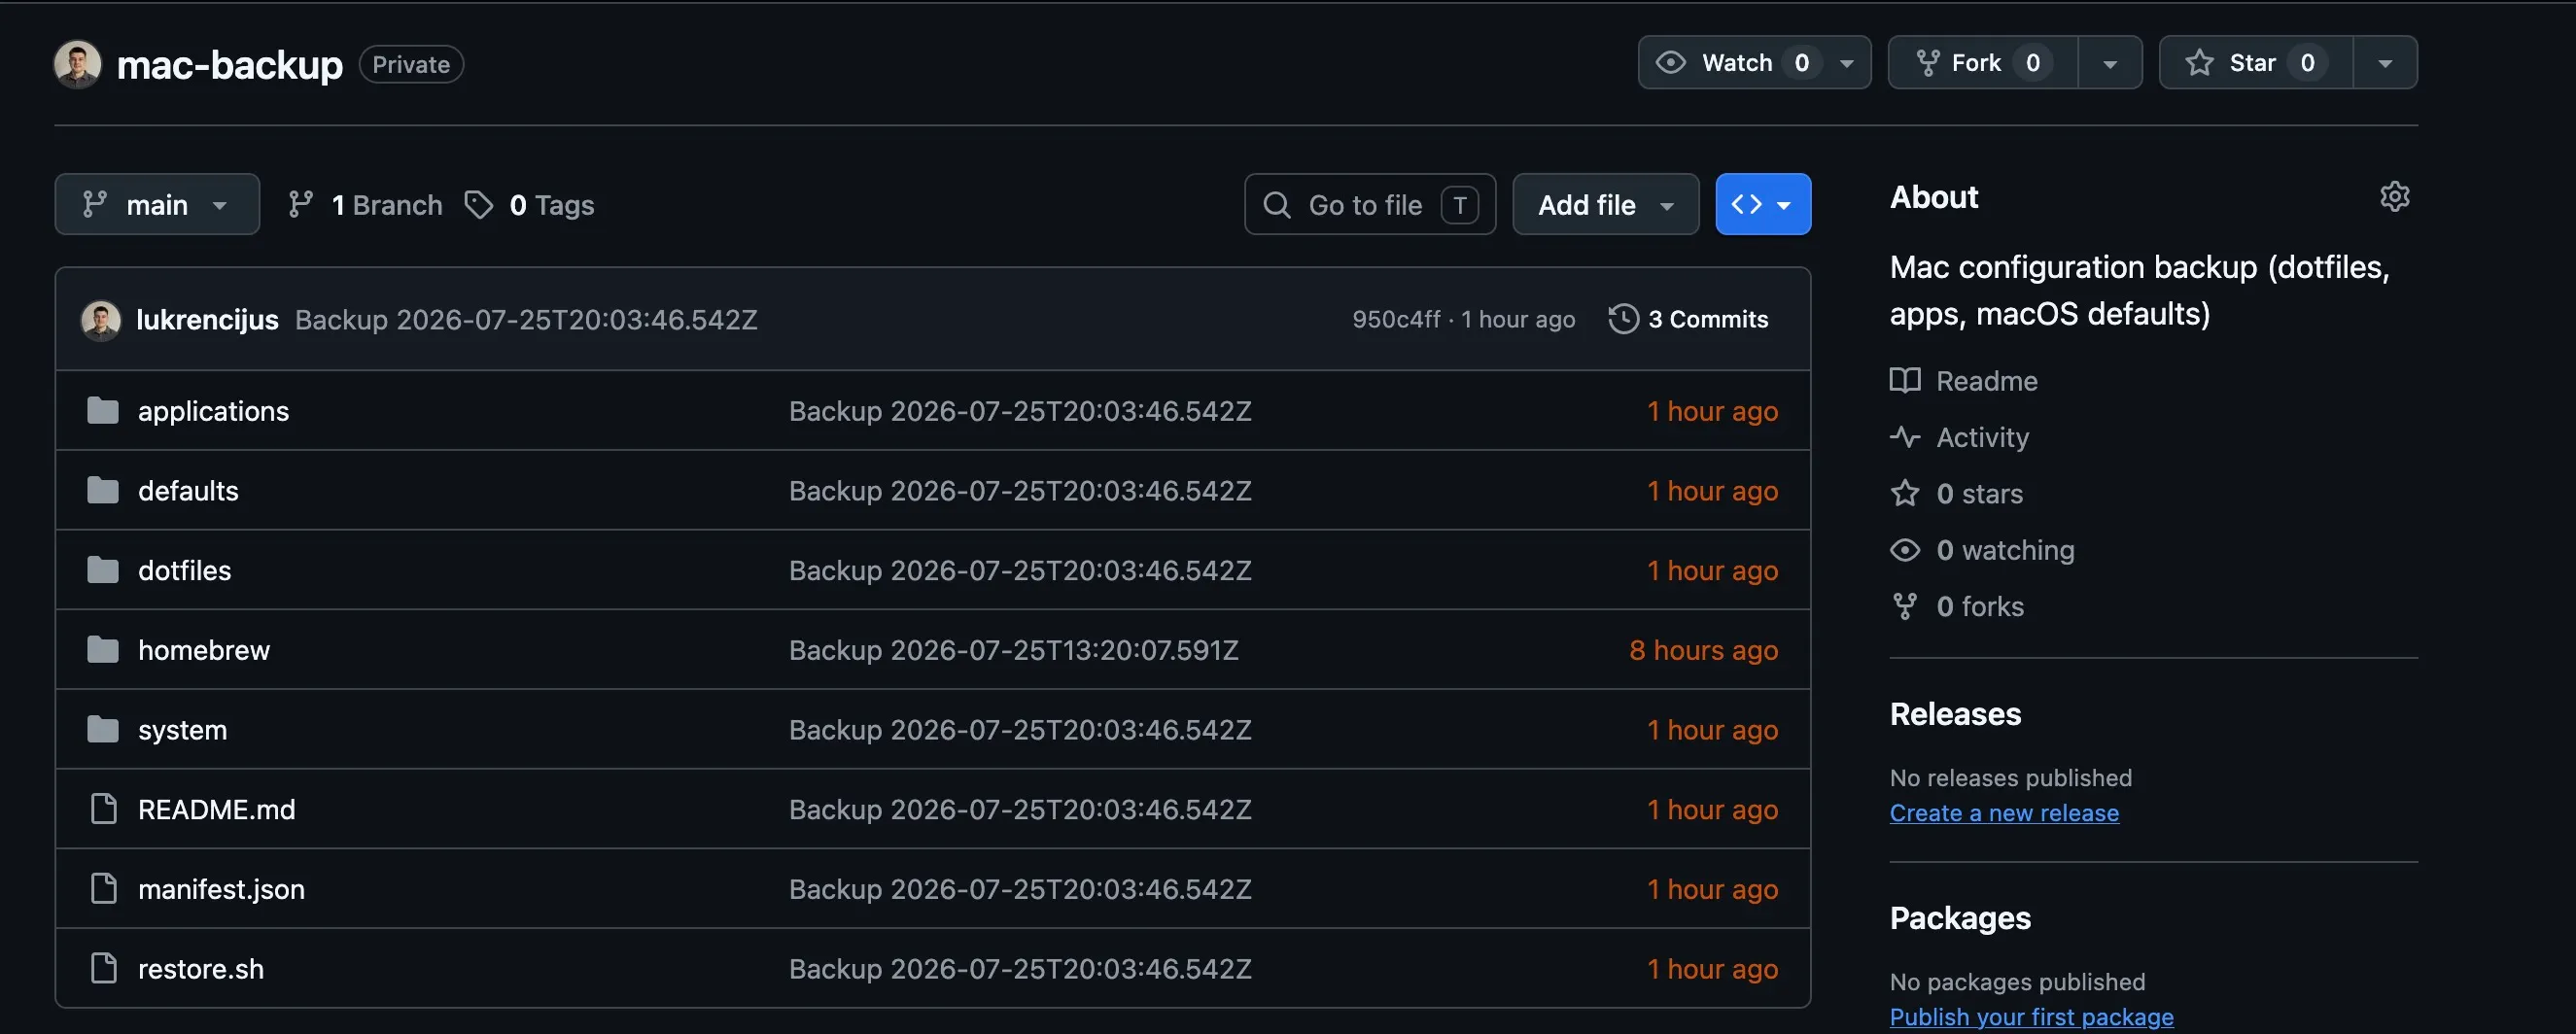Screen dimensions: 2576x1034
Task: Click the restore.sh file icon
Action: [103, 969]
